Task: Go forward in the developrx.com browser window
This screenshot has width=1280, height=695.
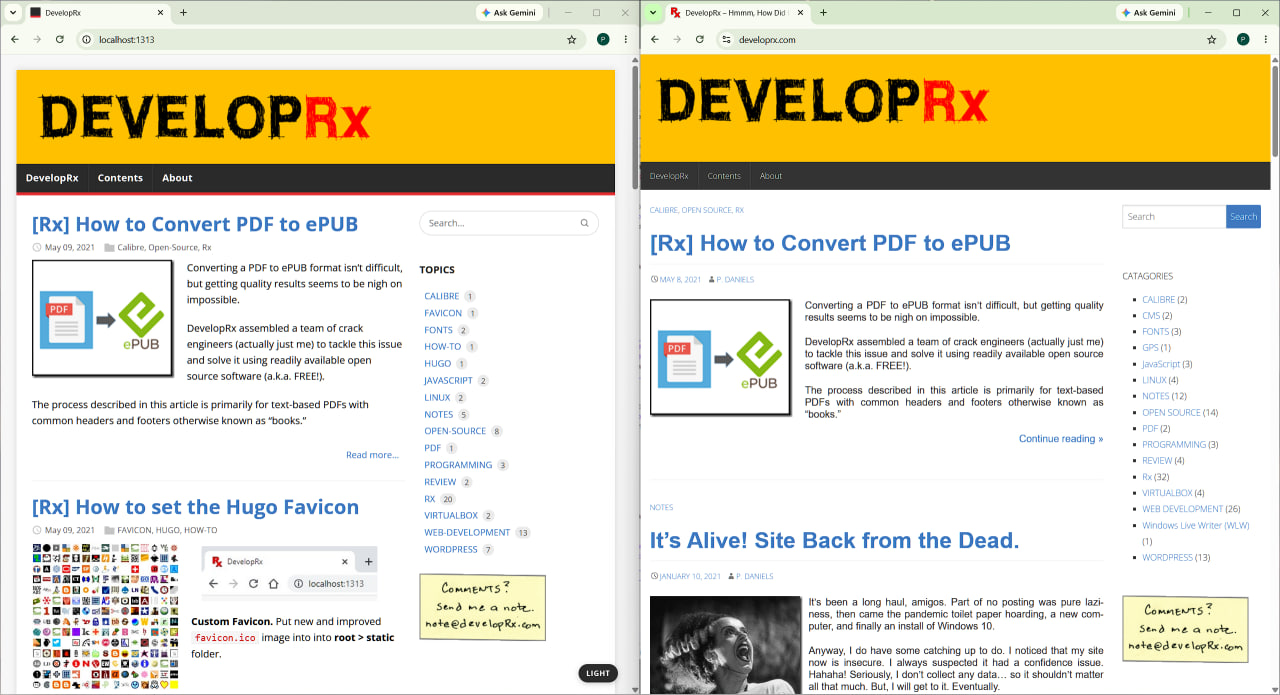Action: 677,39
